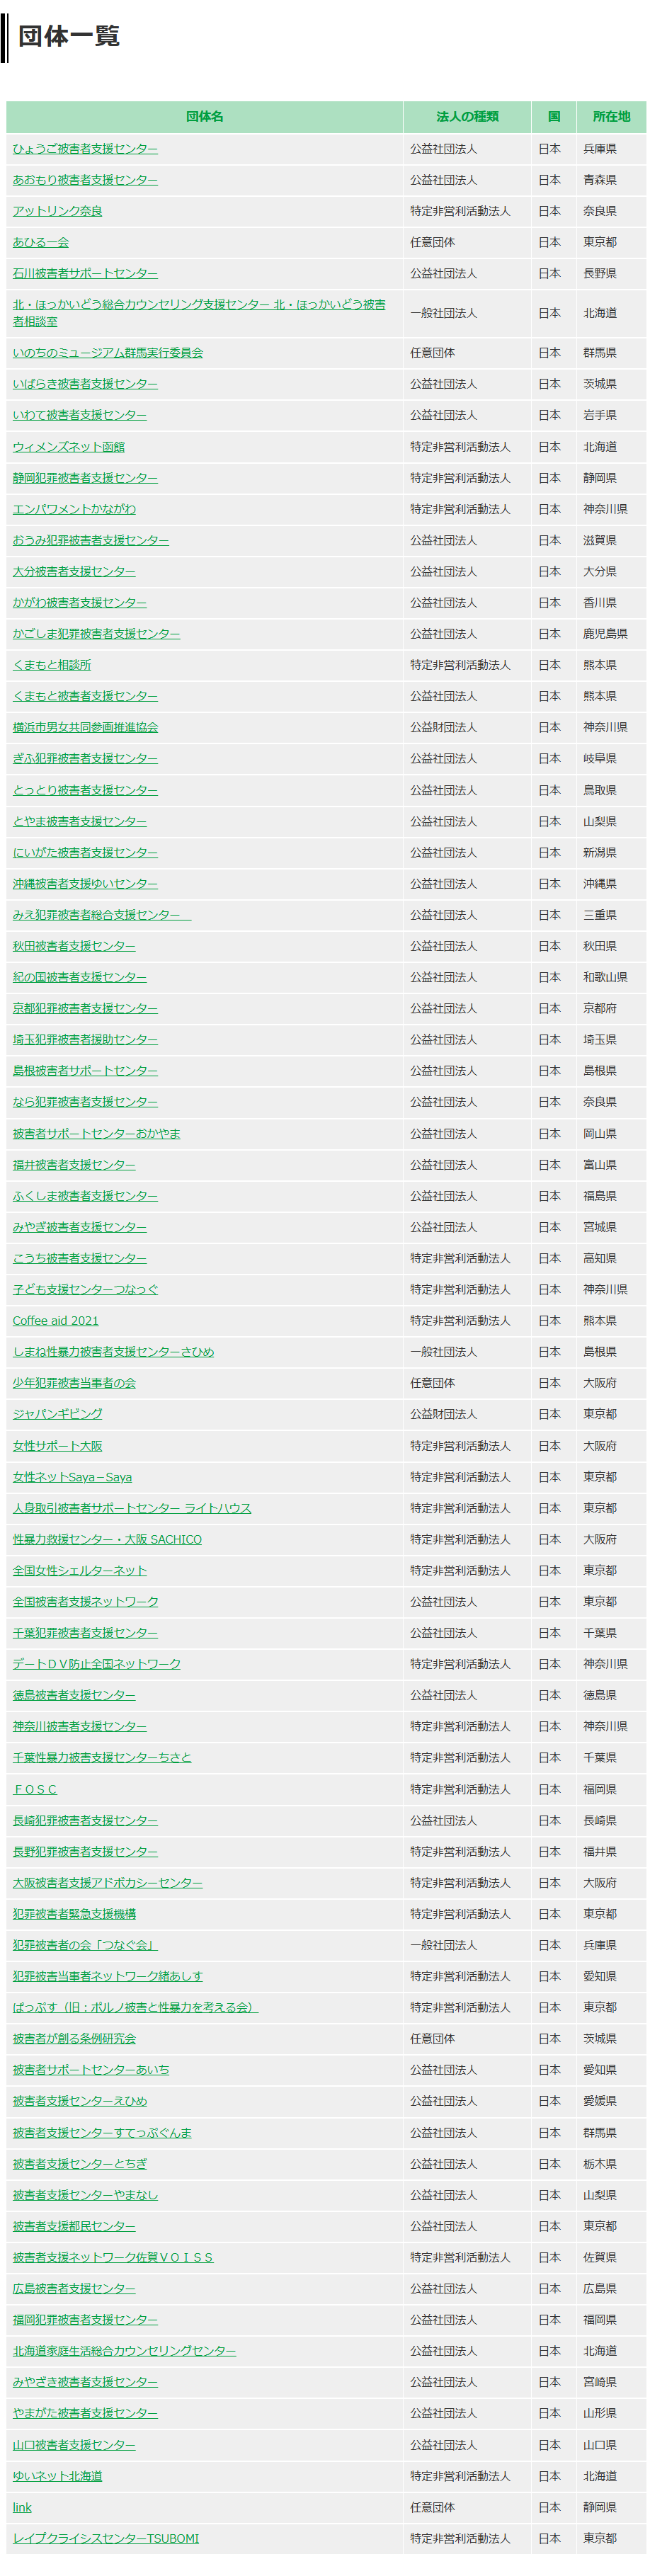Click いばらき被害者支援センター link
This screenshot has width=650, height=2576.
(85, 383)
